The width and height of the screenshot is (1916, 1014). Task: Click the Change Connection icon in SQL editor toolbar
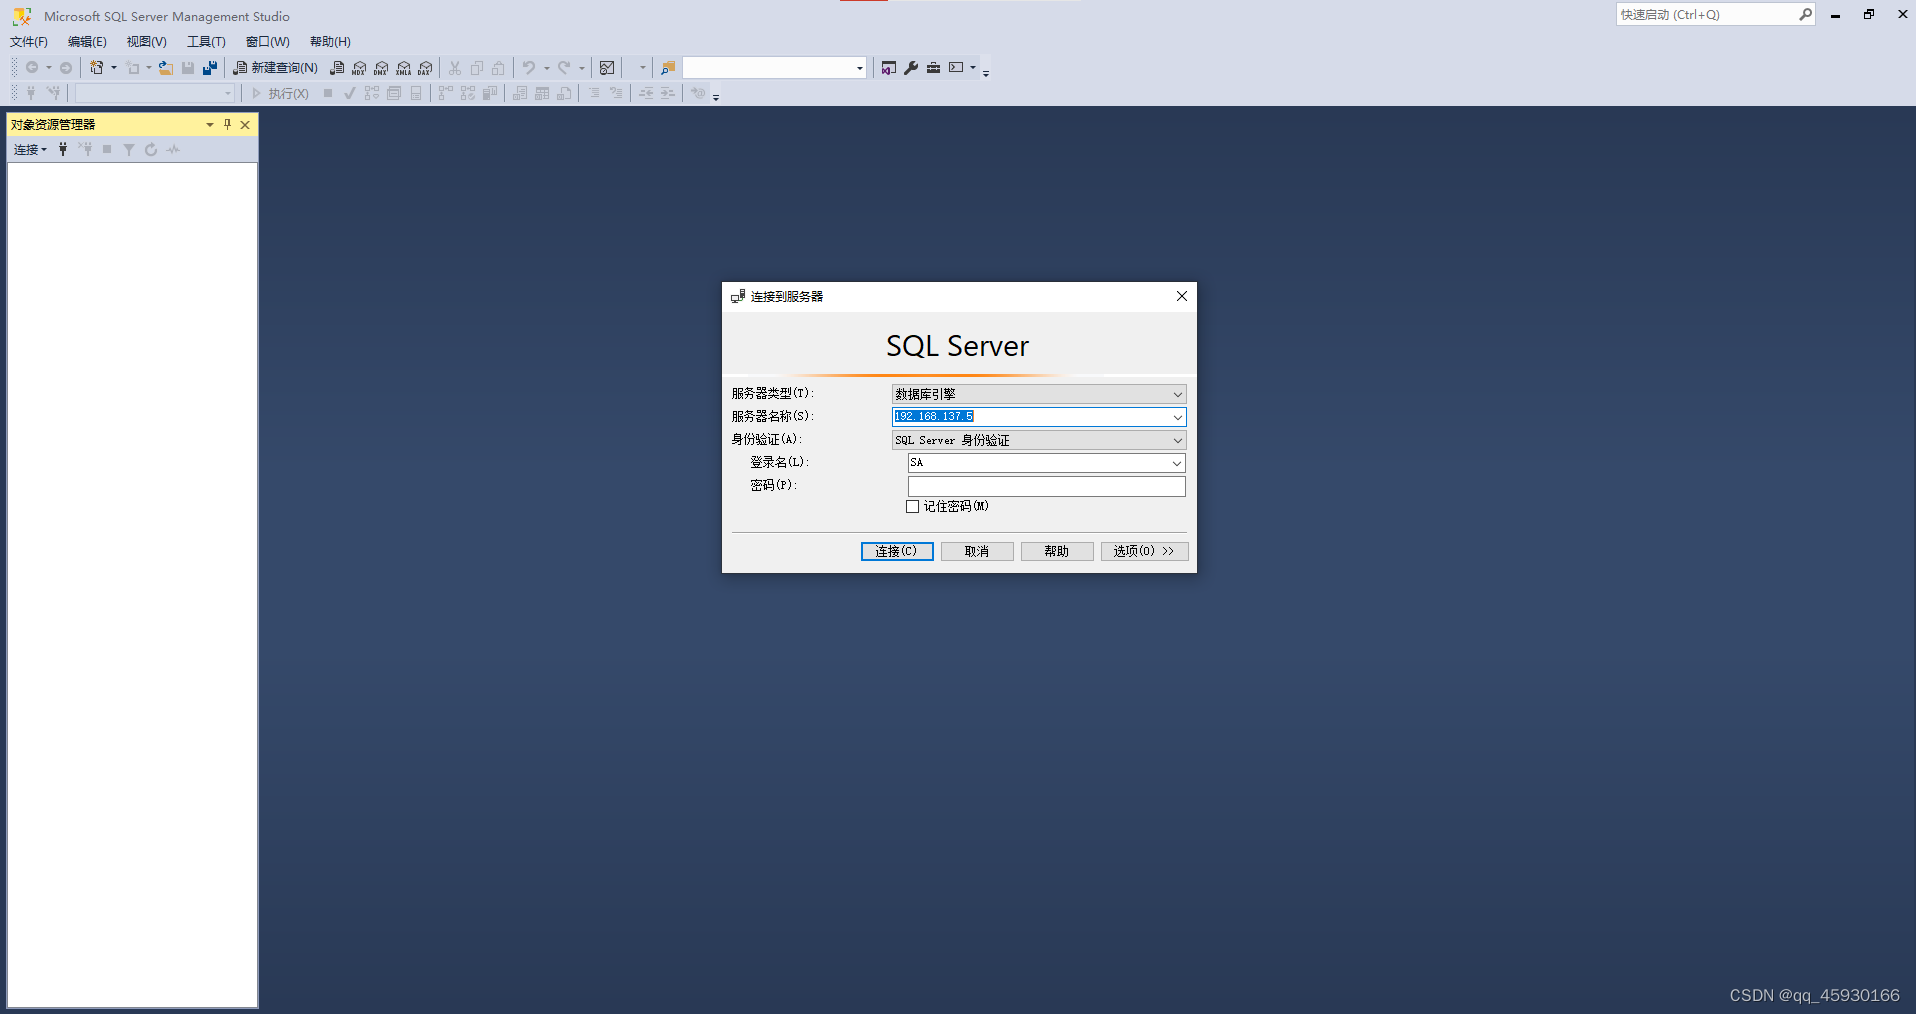pos(53,93)
